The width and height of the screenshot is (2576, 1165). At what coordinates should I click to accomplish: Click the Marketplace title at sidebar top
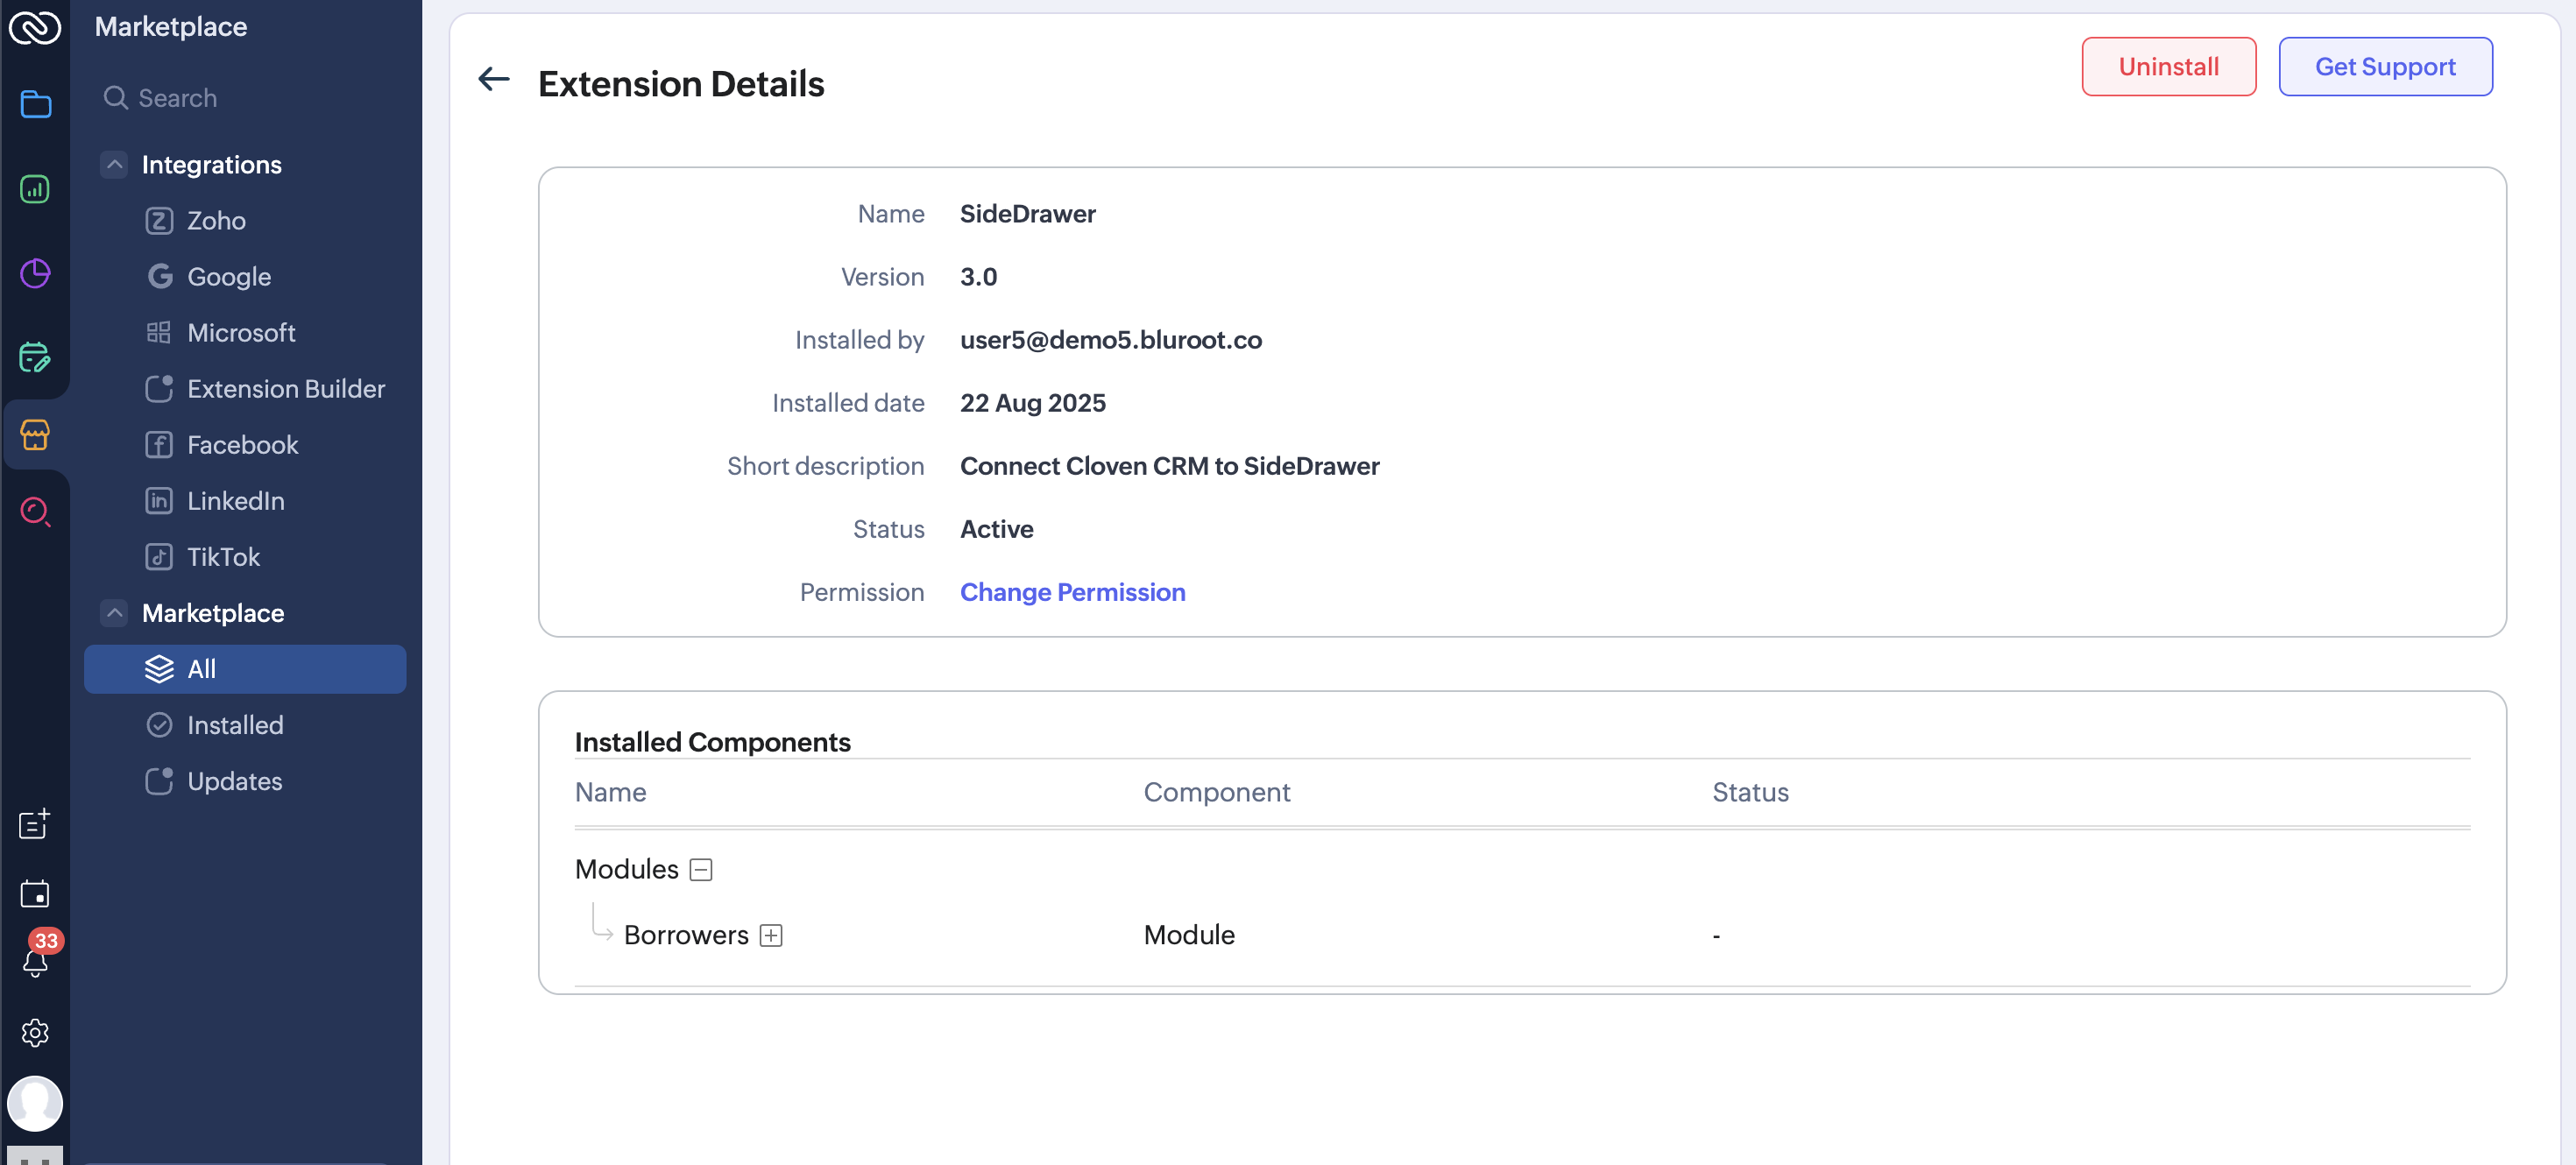pyautogui.click(x=170, y=26)
